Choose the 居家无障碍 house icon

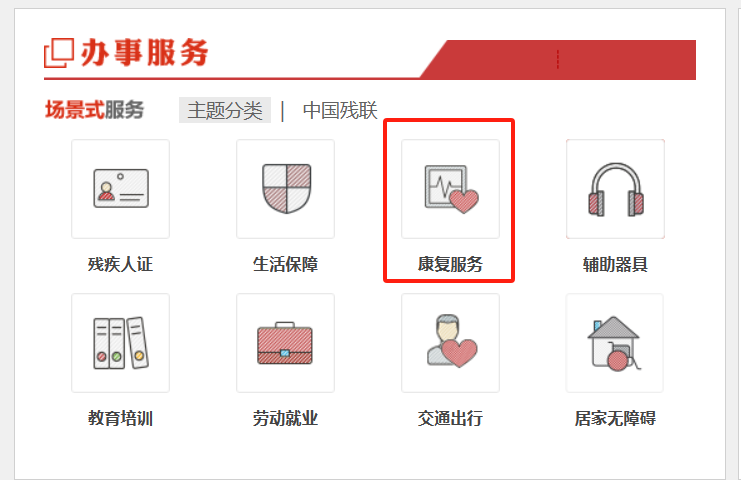point(615,343)
